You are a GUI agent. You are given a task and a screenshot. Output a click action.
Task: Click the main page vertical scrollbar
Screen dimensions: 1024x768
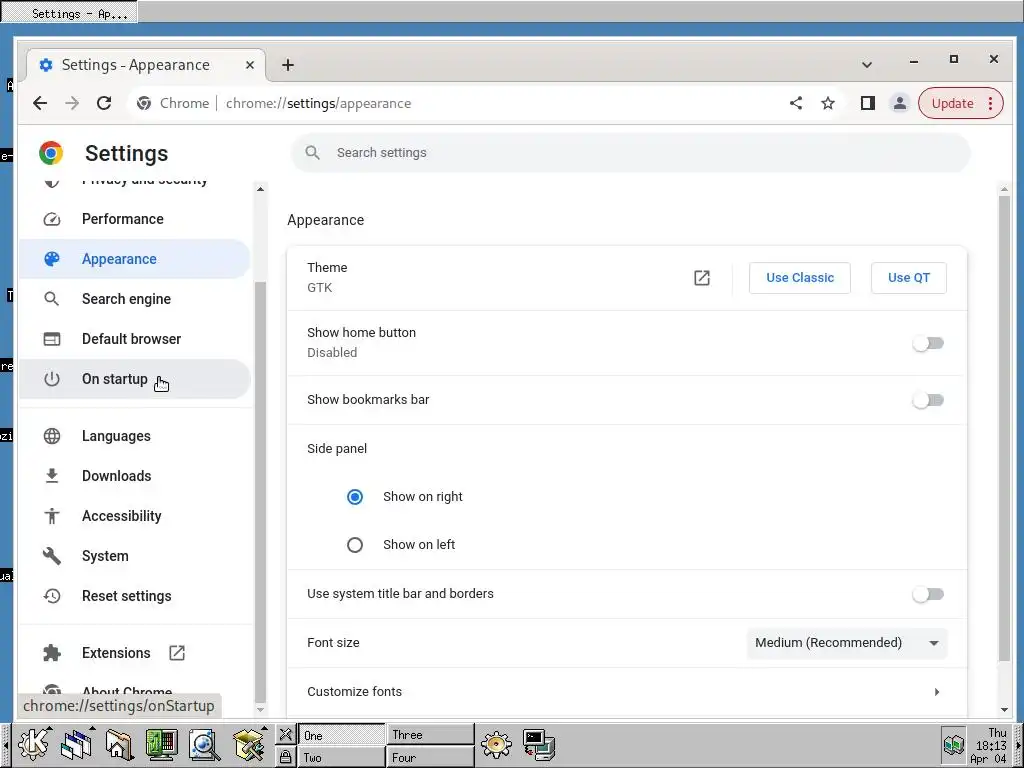coord(1004,428)
